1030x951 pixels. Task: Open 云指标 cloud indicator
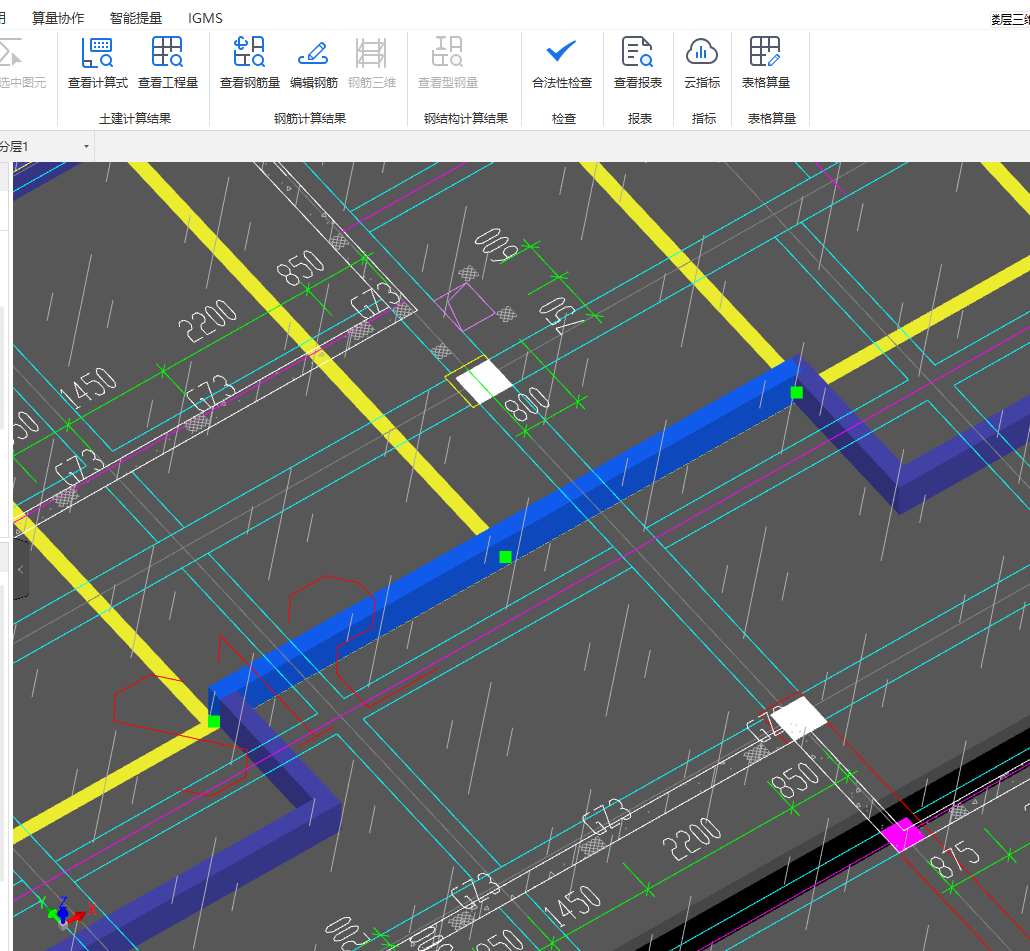pos(702,62)
